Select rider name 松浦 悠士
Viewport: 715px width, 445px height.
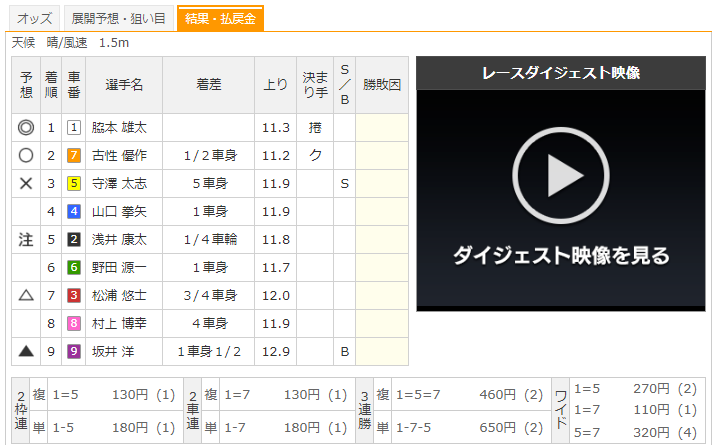tap(119, 295)
